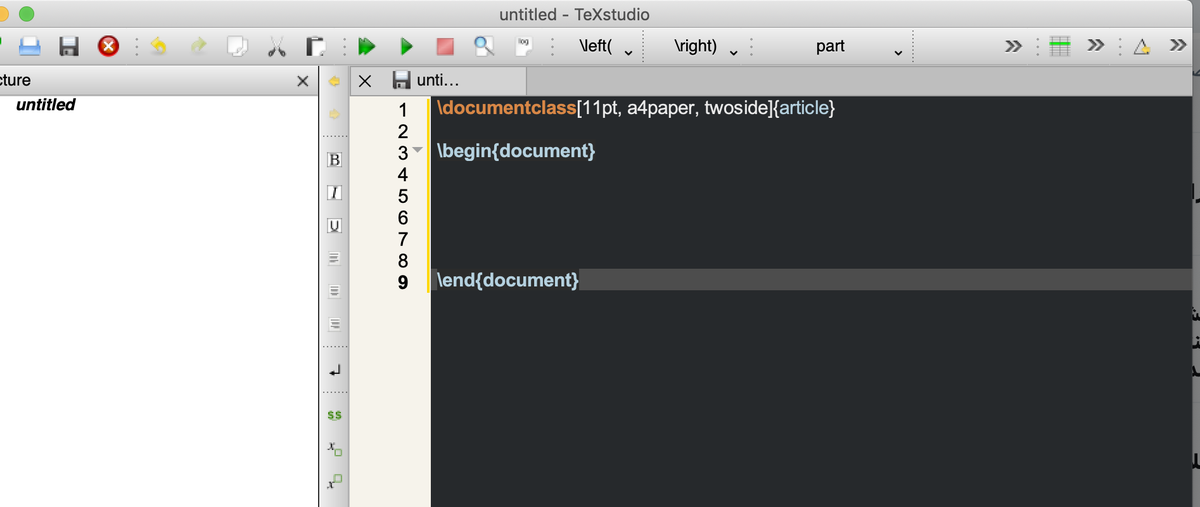Screen dimensions: 1200x507
Task: Apply bold formatting with B icon
Action: coord(335,159)
